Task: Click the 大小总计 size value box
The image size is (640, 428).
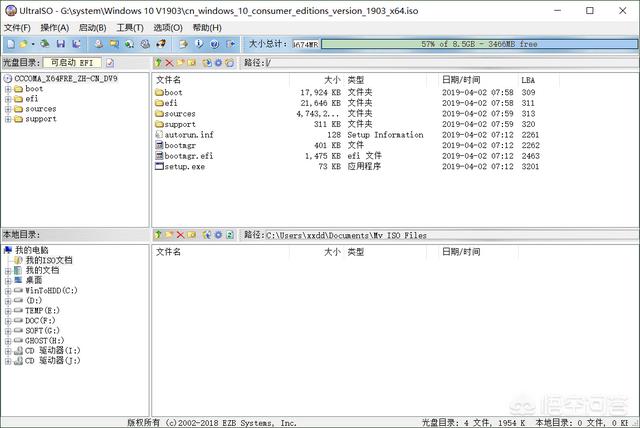Action: pos(306,44)
